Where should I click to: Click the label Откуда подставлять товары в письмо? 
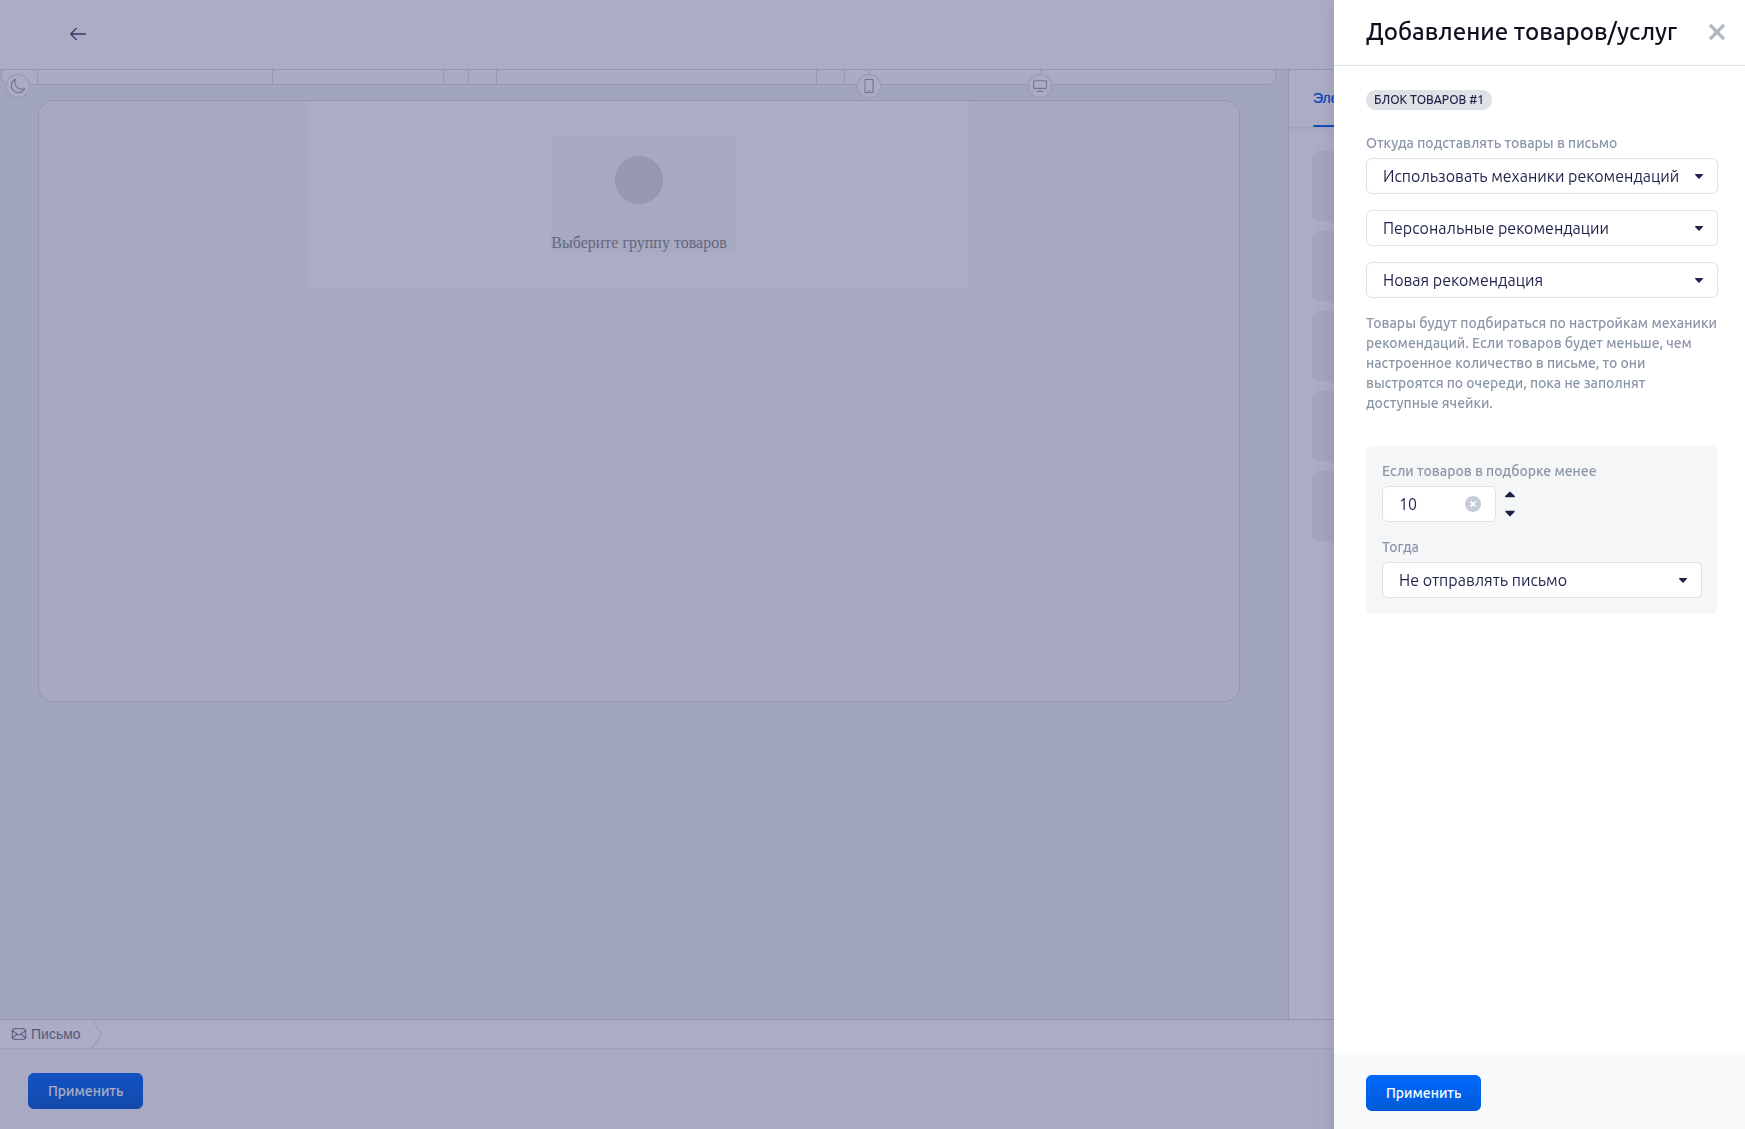click(x=1491, y=143)
